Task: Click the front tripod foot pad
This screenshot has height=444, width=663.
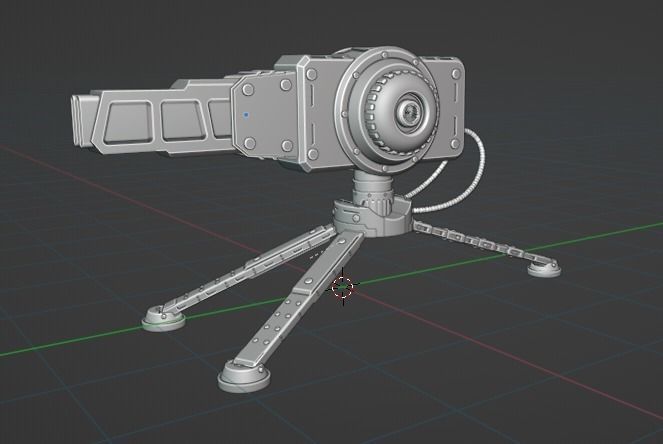Action: pyautogui.click(x=244, y=375)
